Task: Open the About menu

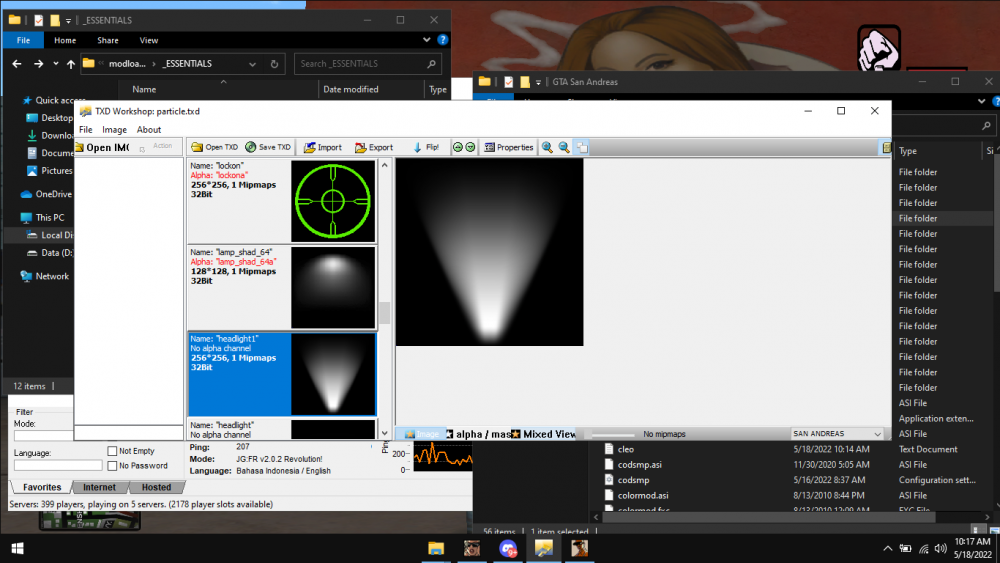Action: pyautogui.click(x=149, y=129)
